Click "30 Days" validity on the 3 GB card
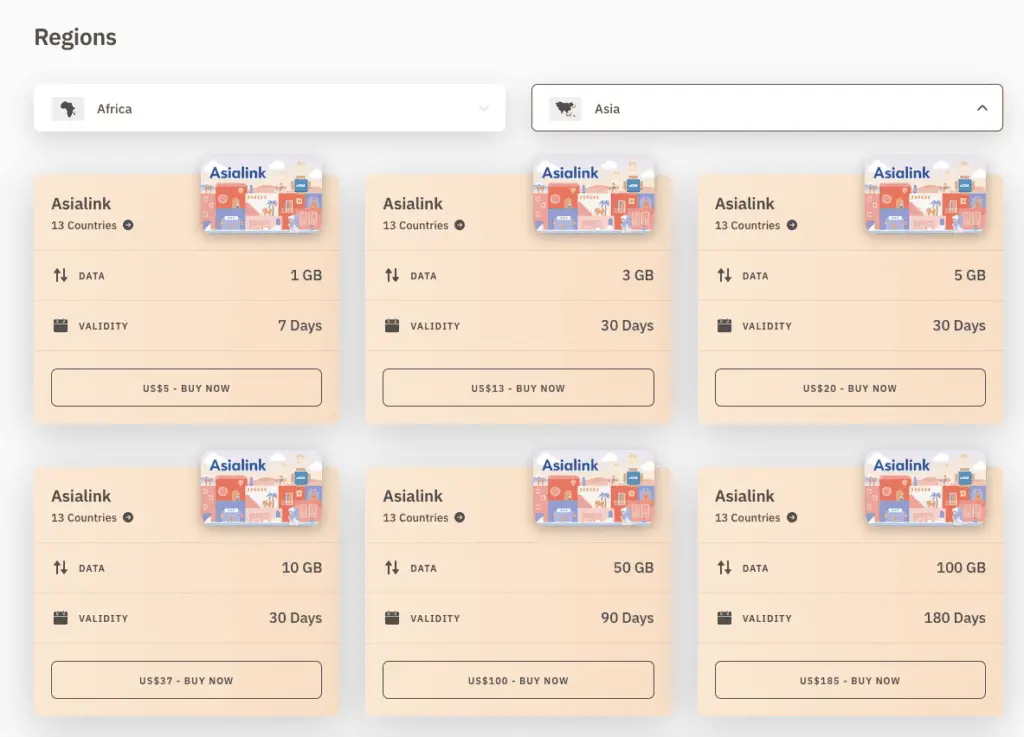Viewport: 1024px width, 737px height. tap(627, 326)
